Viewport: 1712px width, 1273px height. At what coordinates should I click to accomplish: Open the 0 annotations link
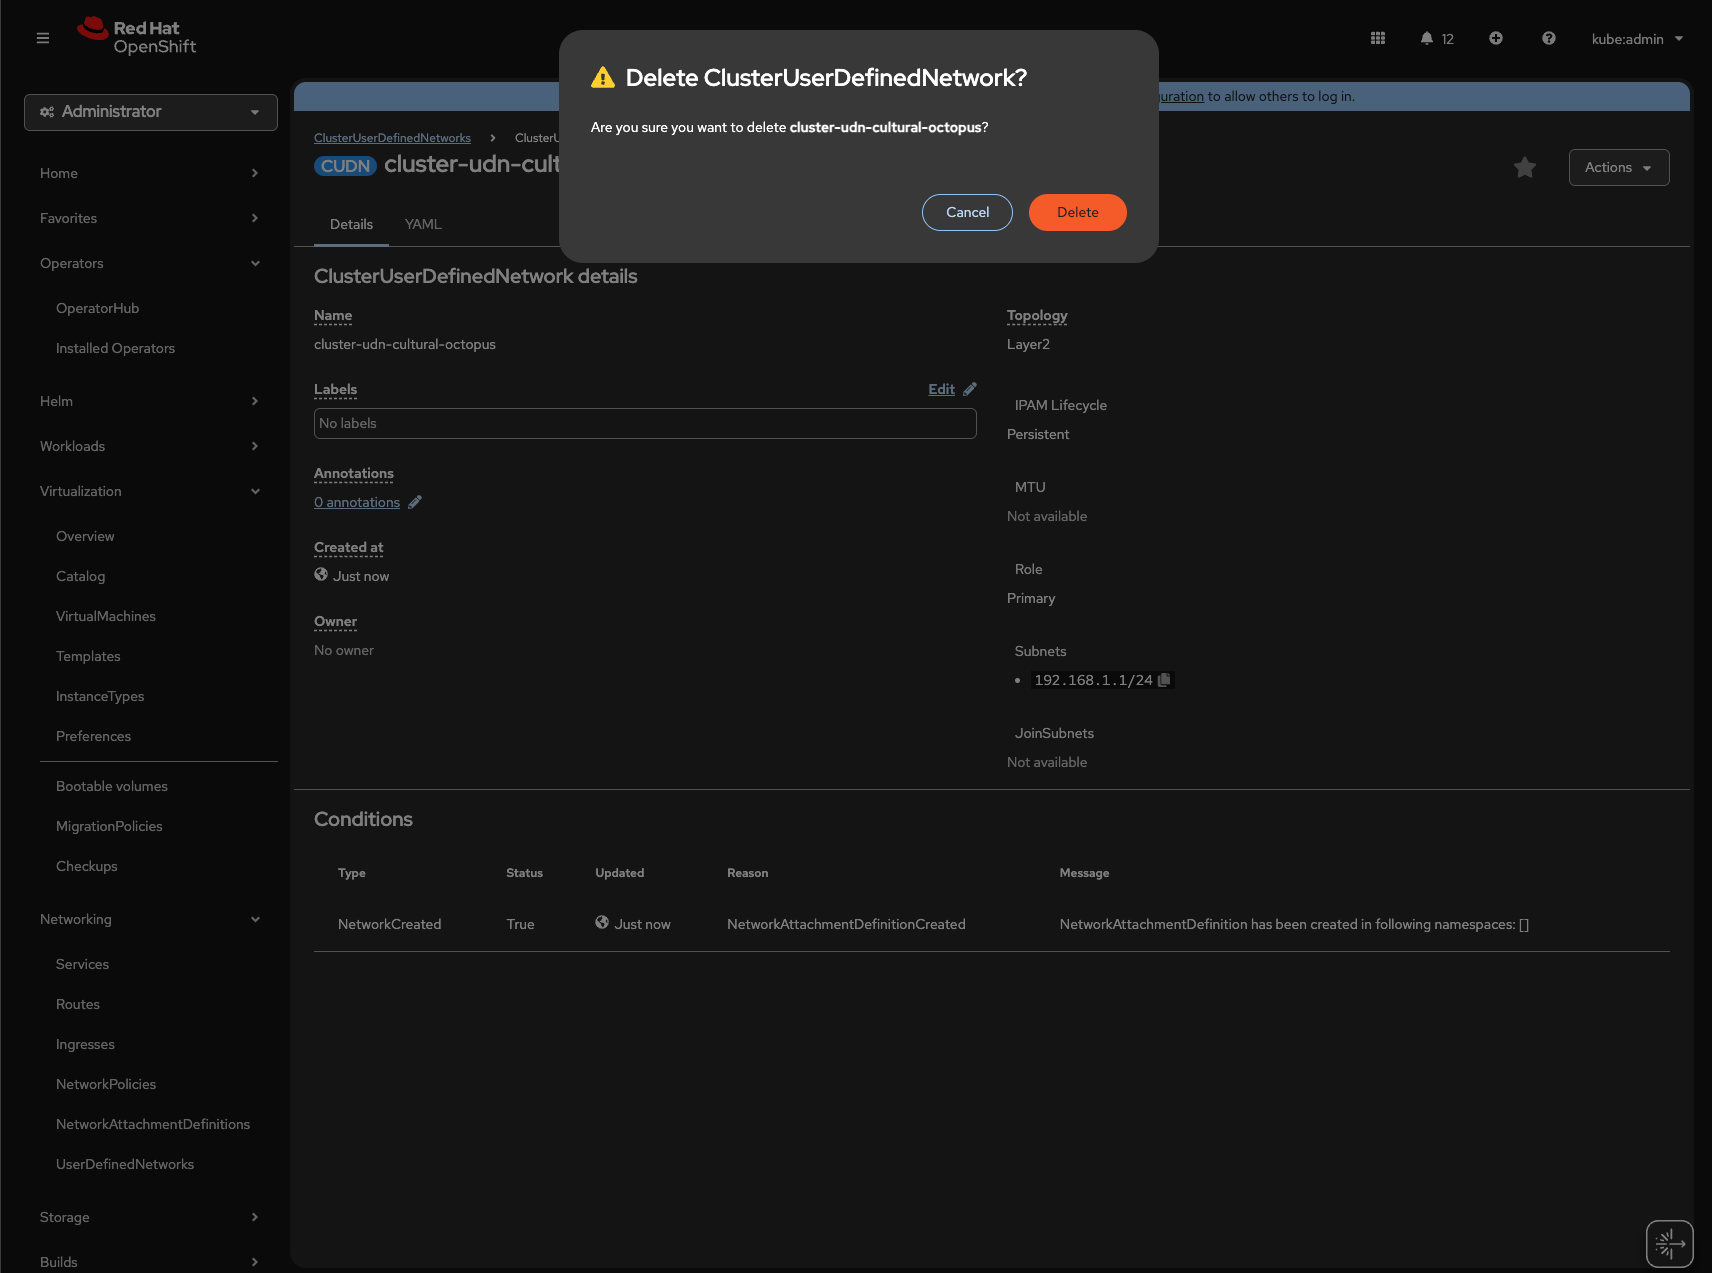tap(357, 502)
